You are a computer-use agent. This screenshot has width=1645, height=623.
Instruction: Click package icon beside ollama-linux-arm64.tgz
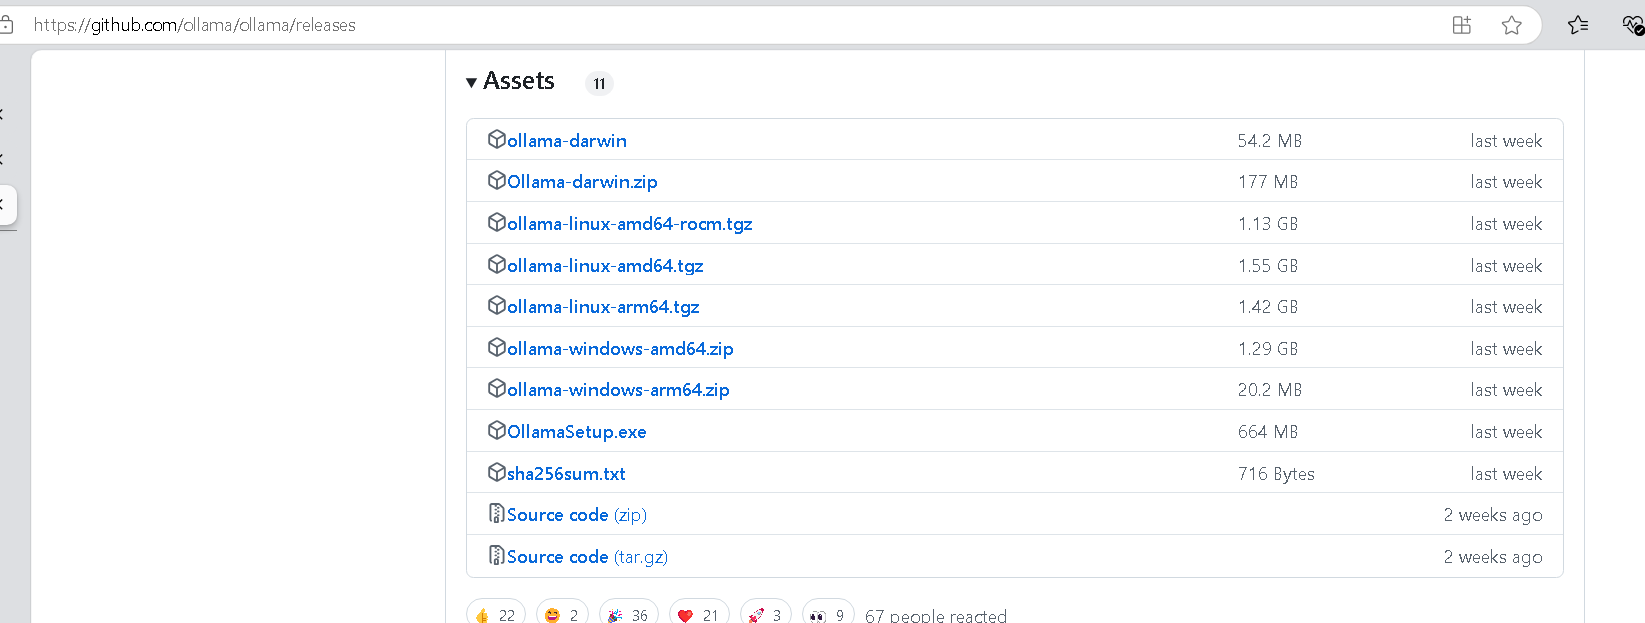496,305
